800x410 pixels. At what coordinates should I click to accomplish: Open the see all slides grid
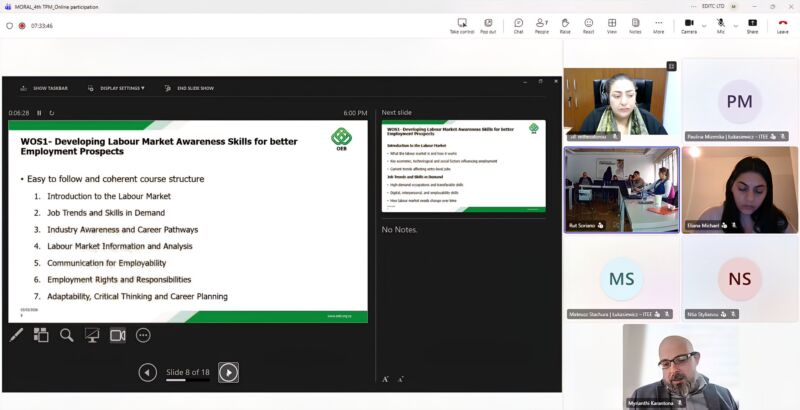pos(41,335)
